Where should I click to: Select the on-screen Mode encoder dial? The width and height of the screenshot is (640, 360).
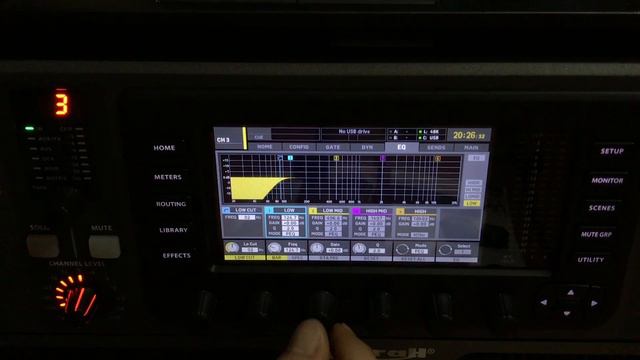click(x=402, y=249)
